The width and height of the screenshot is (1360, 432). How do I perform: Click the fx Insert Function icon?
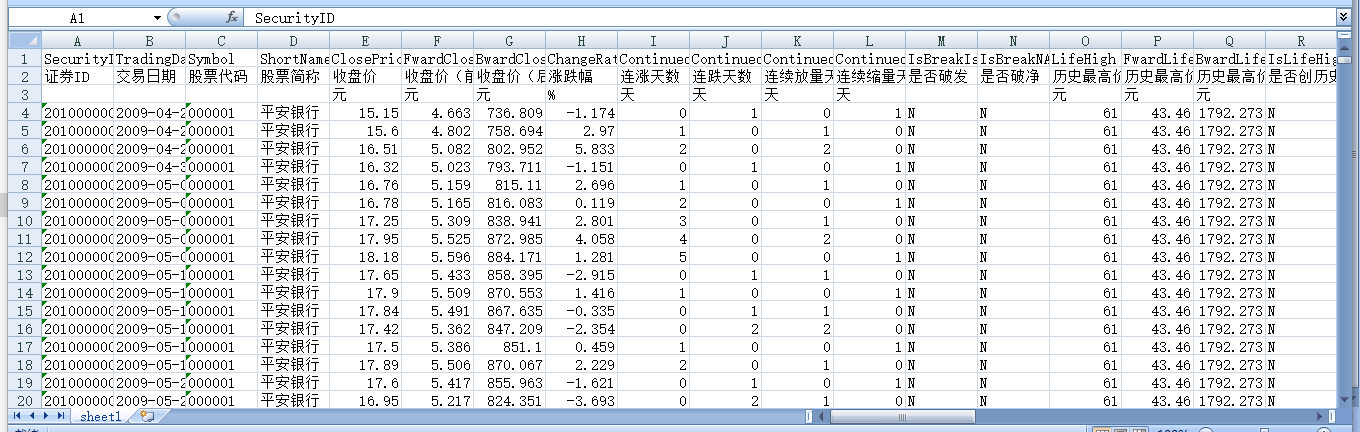tap(231, 18)
